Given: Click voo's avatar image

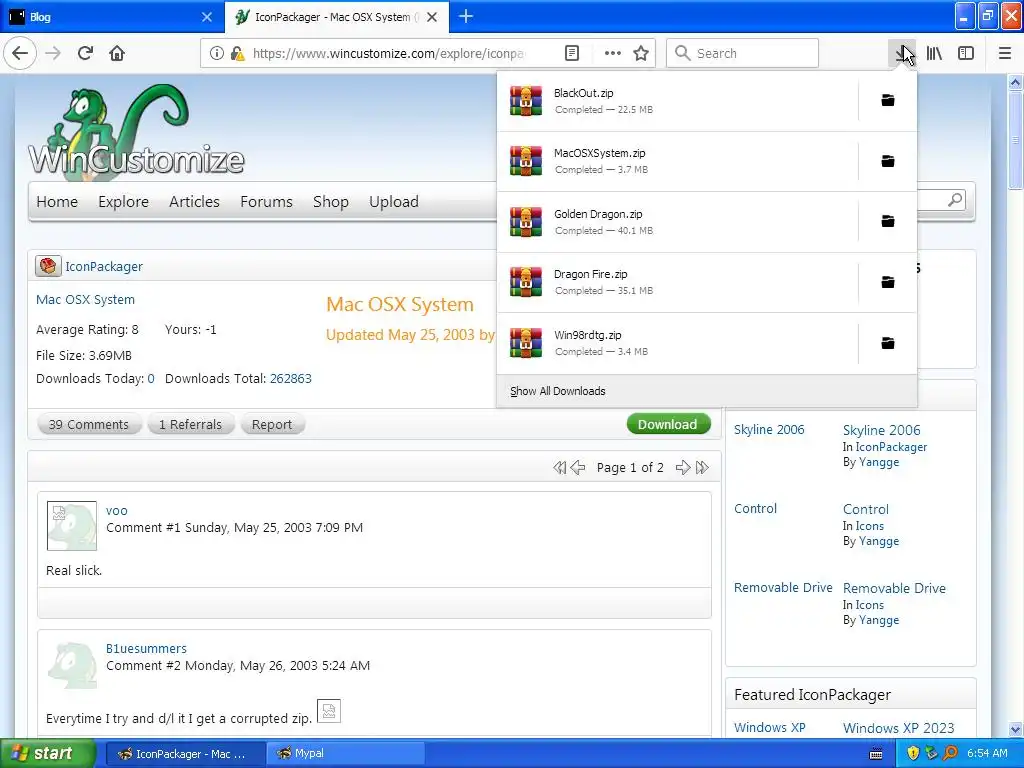Looking at the screenshot, I should pyautogui.click(x=72, y=526).
